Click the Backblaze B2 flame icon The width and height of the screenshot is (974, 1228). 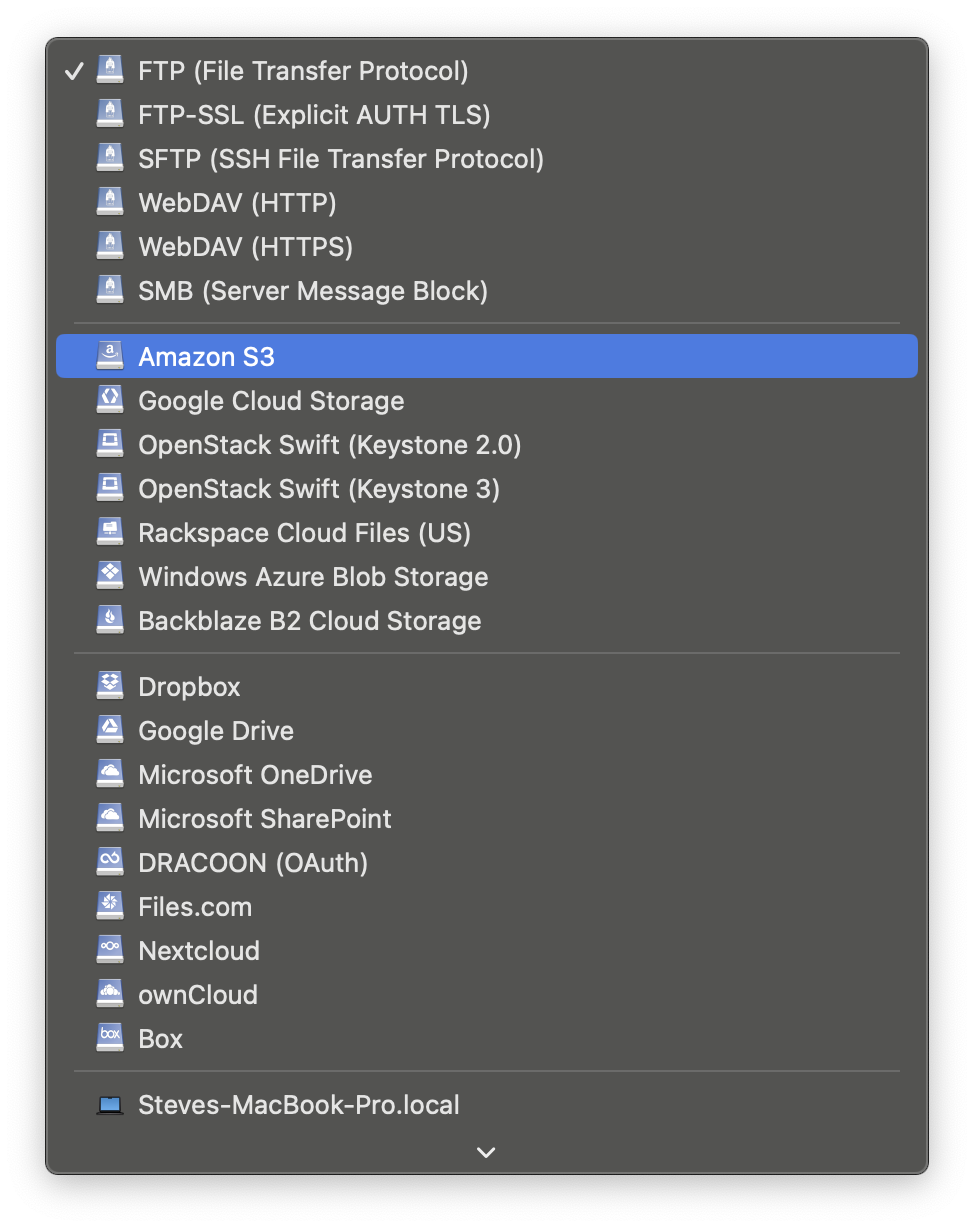click(110, 620)
